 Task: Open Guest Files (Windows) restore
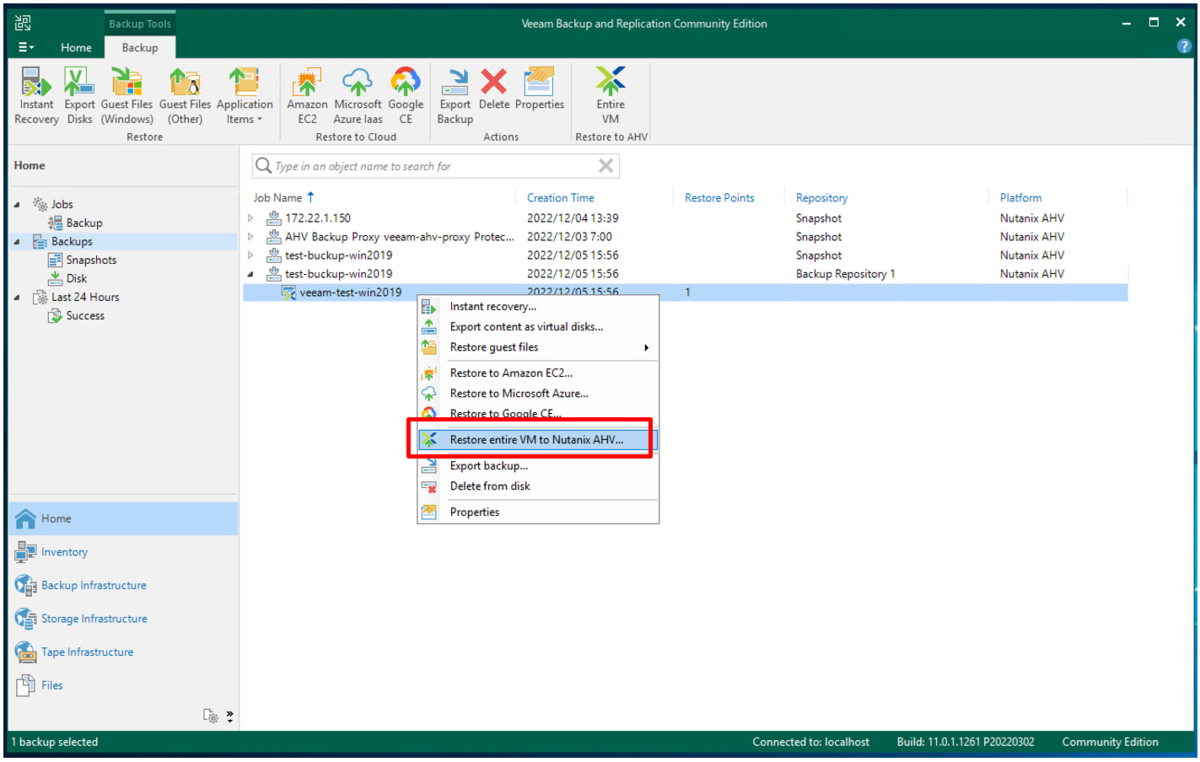point(127,96)
